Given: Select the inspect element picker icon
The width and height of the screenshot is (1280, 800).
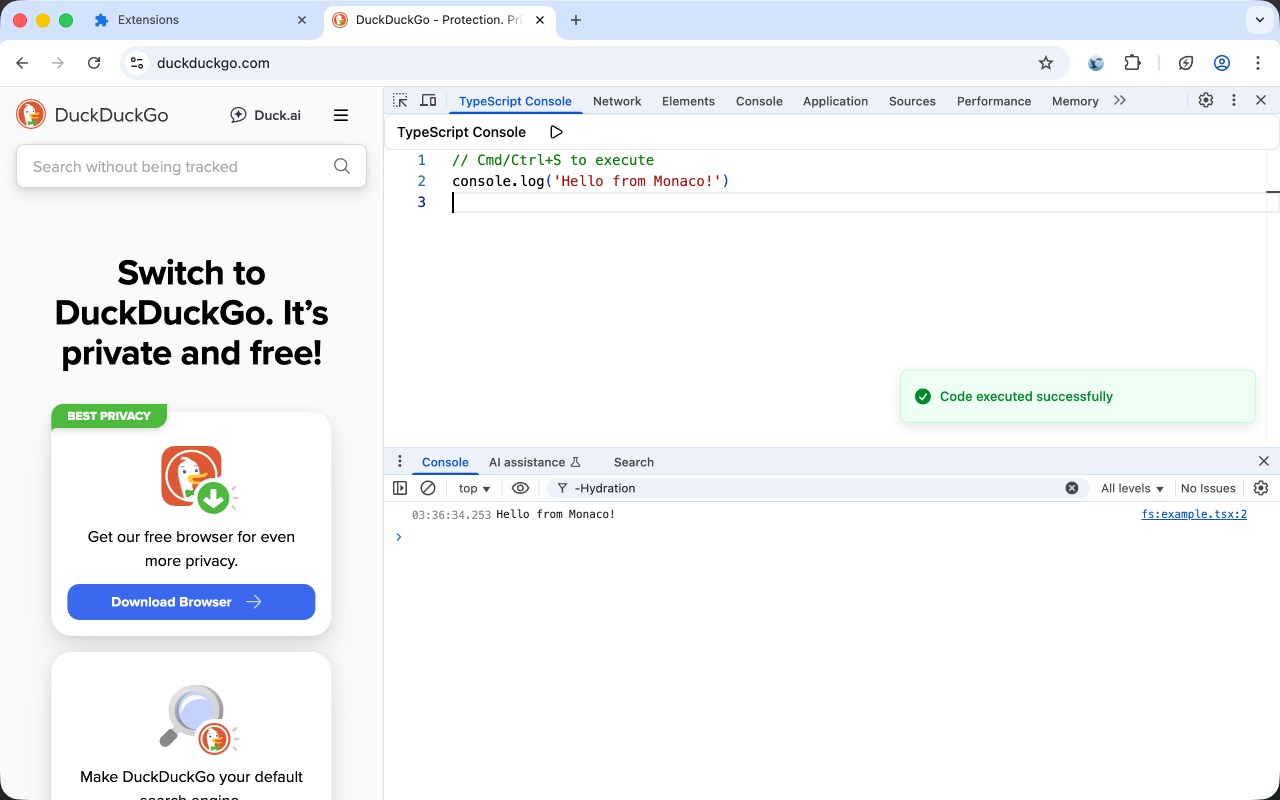Looking at the screenshot, I should pyautogui.click(x=400, y=100).
